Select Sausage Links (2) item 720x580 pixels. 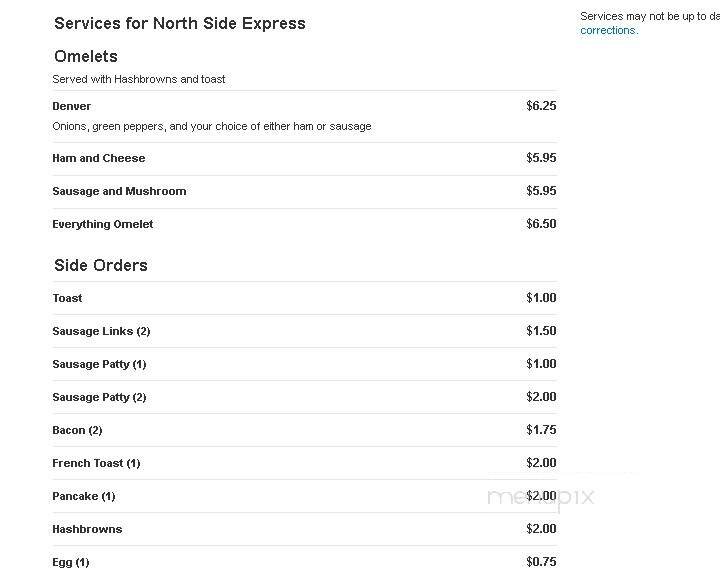[101, 331]
